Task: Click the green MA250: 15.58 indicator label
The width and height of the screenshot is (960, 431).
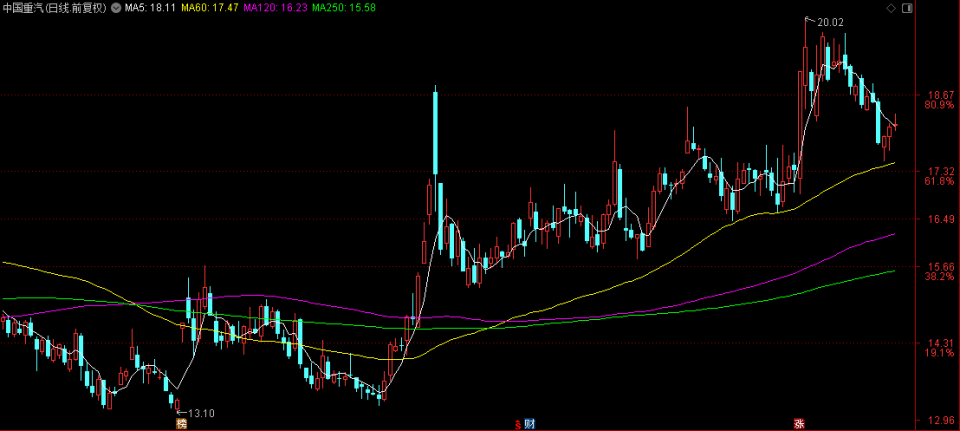Action: click(x=343, y=9)
